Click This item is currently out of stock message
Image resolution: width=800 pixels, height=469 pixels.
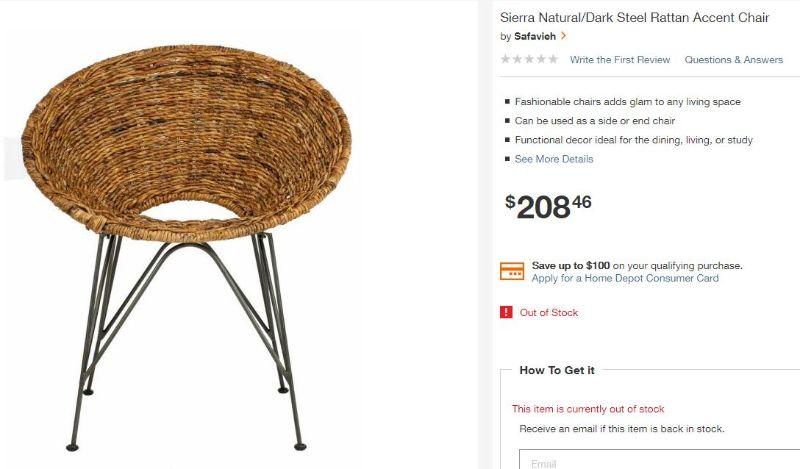coord(588,409)
